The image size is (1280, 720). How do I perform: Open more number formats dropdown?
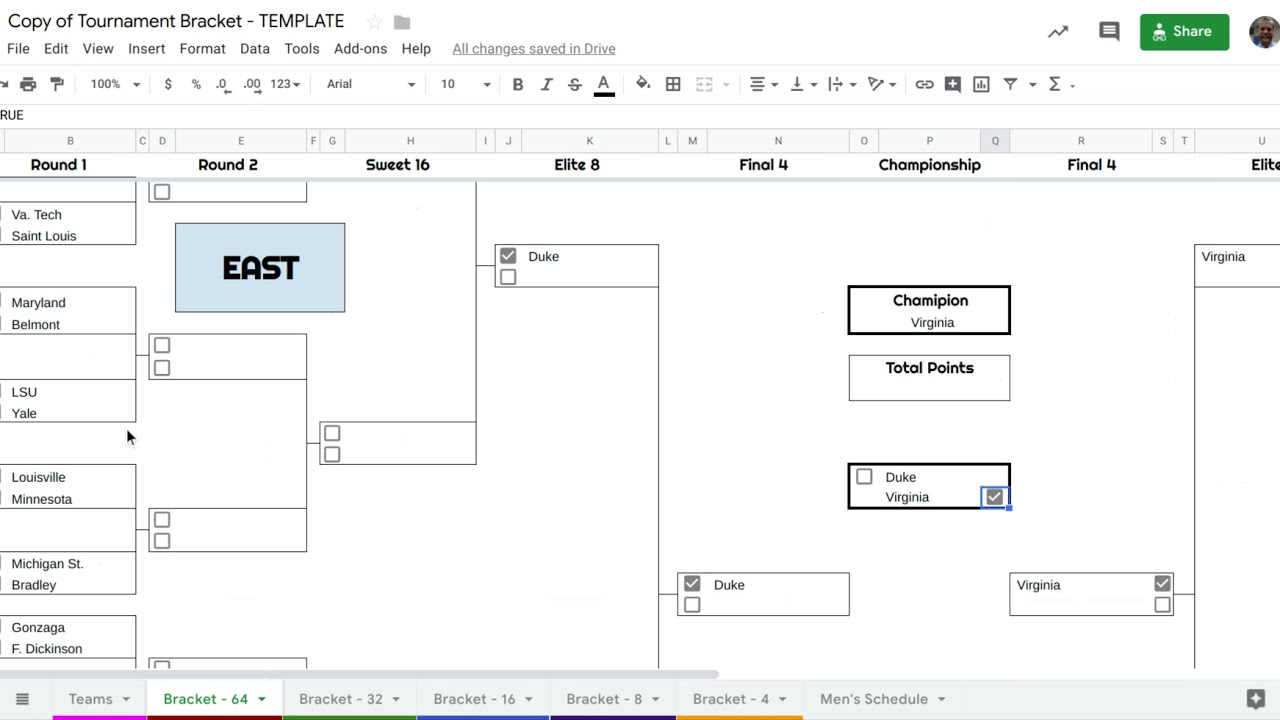[285, 84]
